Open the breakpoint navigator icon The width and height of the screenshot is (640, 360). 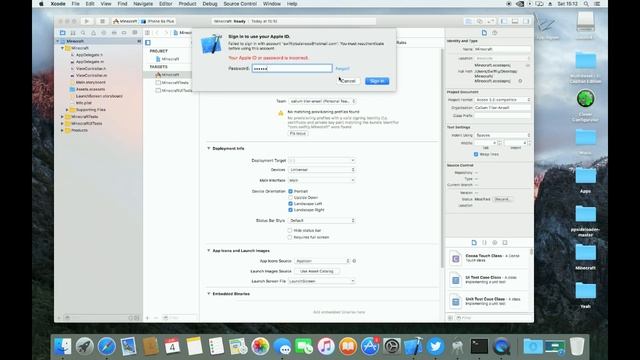[x=124, y=33]
